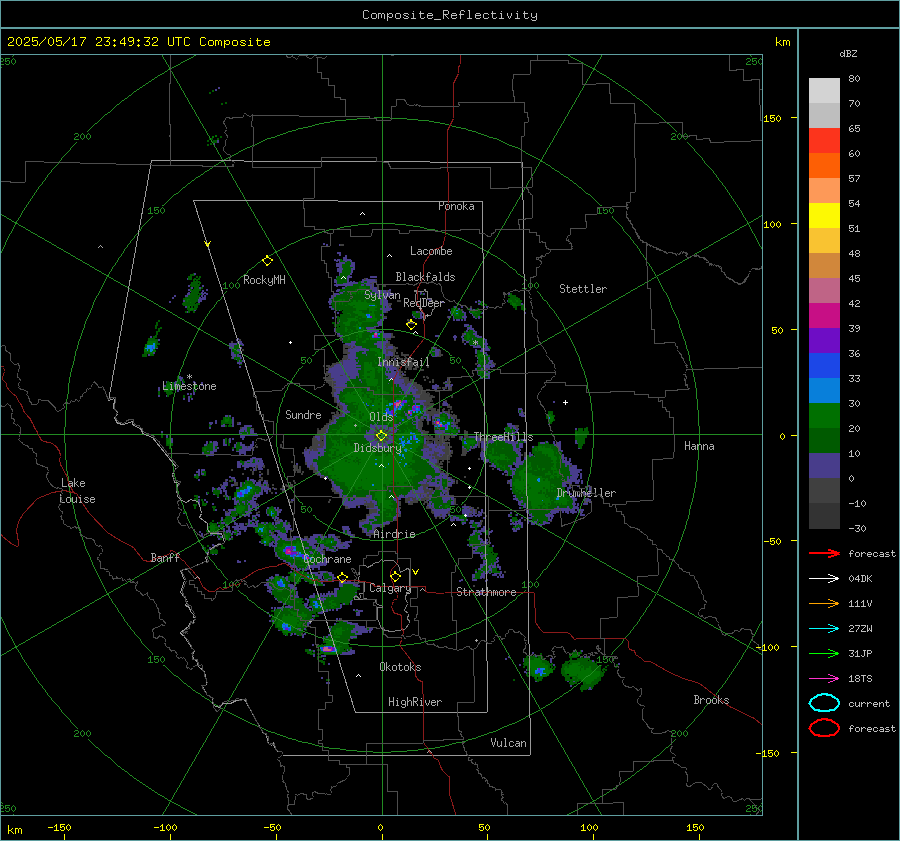The height and width of the screenshot is (841, 900).
Task: Click the Banff label
Action: [165, 557]
